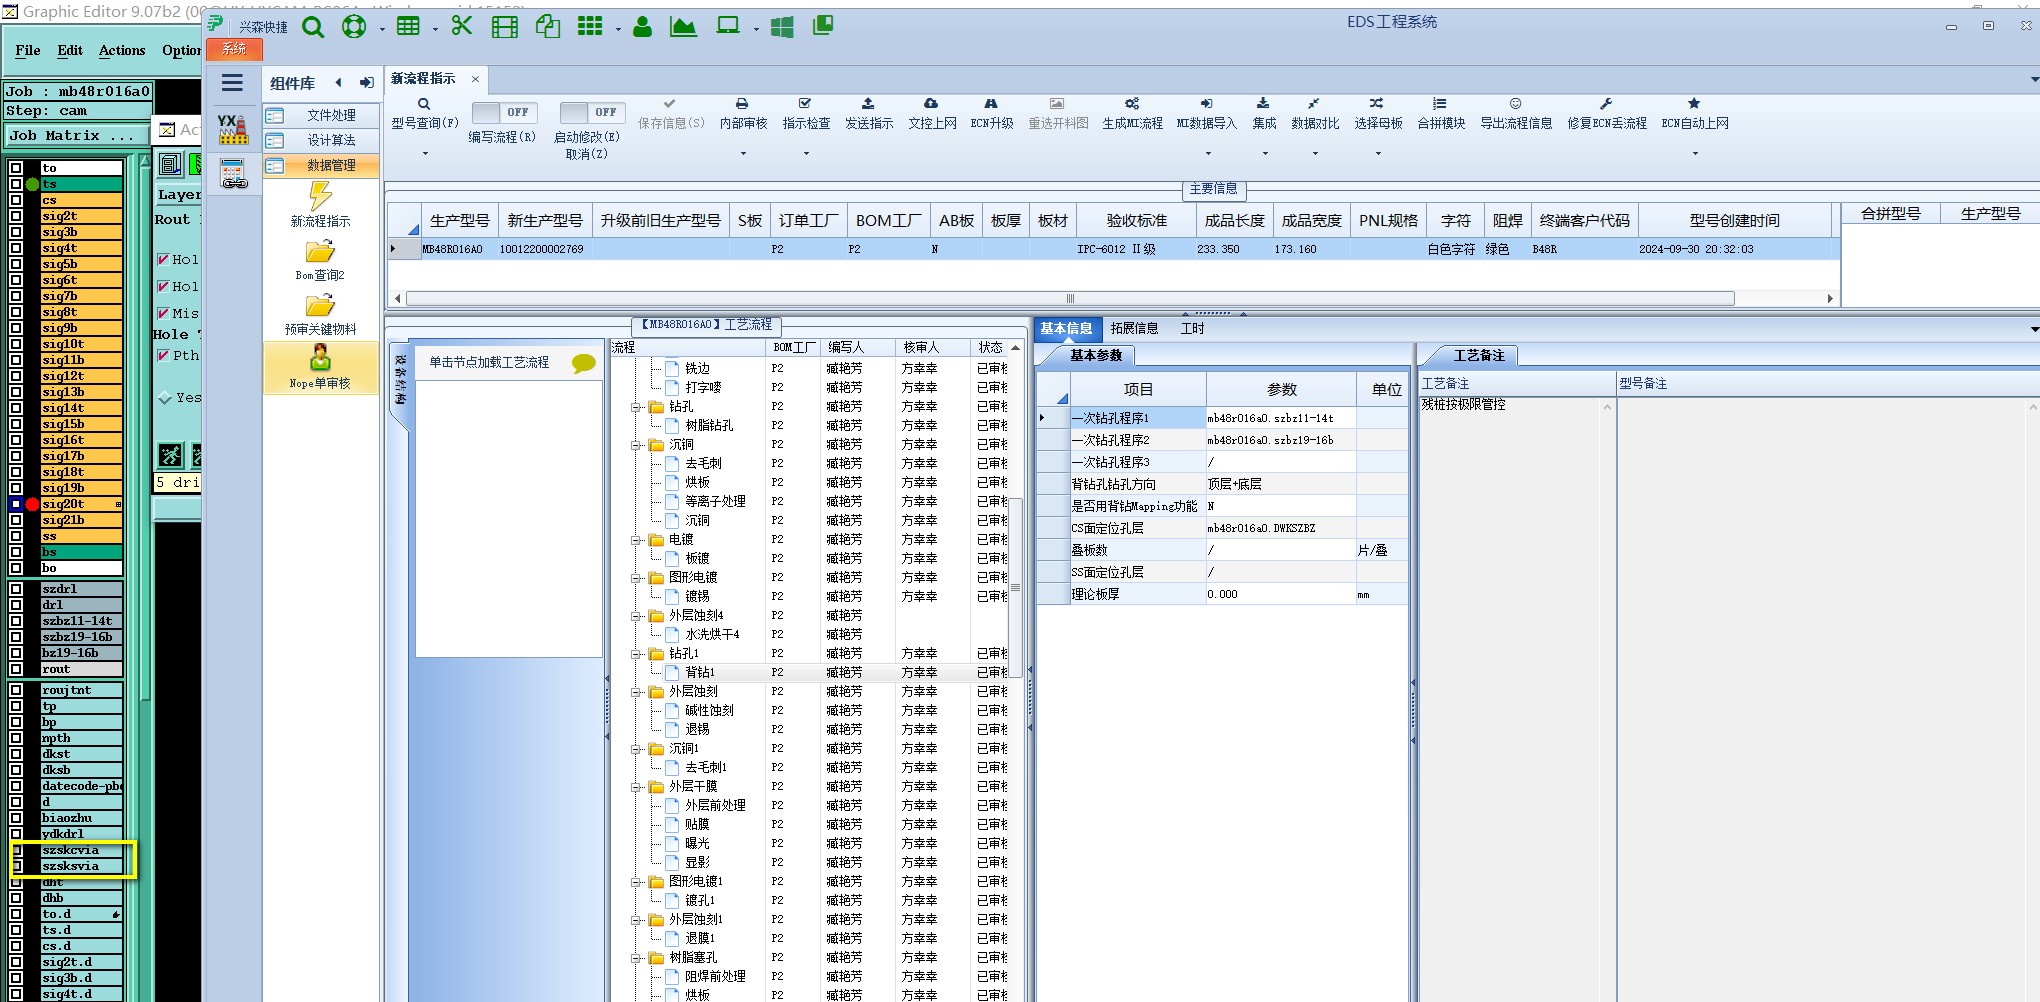This screenshot has height=1002, width=2040.
Task: Toggle the 启动修改(E) OFF switch
Action: [x=592, y=112]
